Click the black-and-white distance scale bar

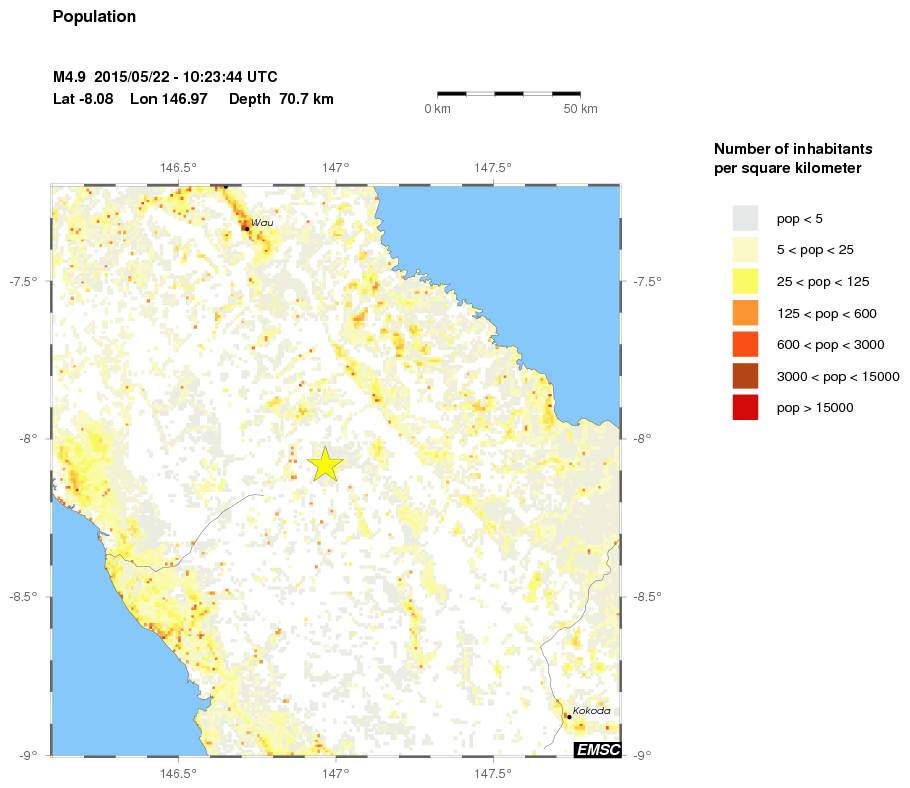509,93
